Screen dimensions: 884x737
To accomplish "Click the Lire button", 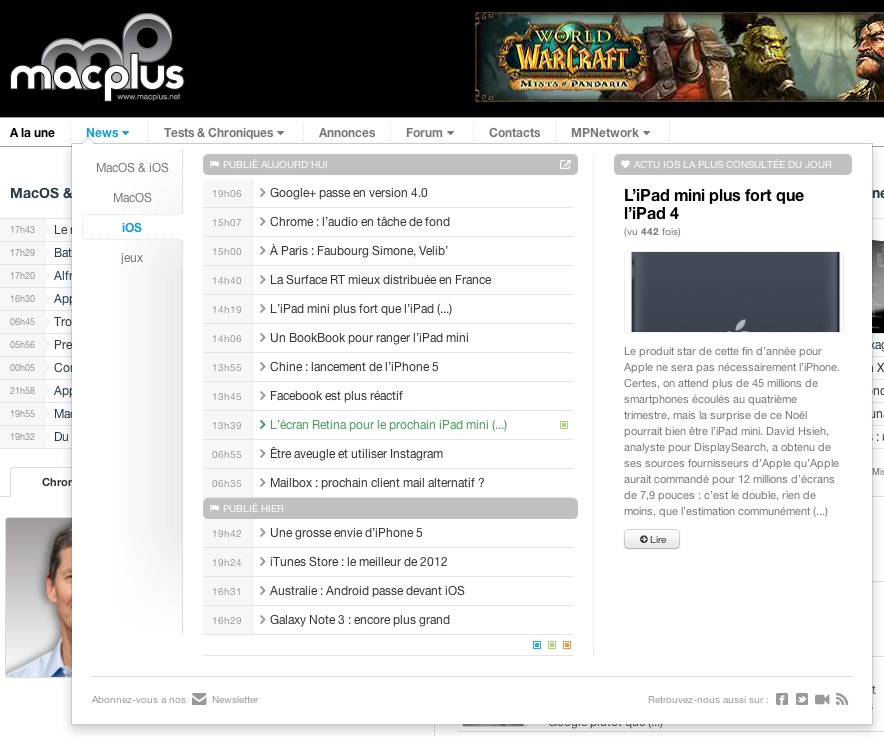I will click(x=652, y=540).
